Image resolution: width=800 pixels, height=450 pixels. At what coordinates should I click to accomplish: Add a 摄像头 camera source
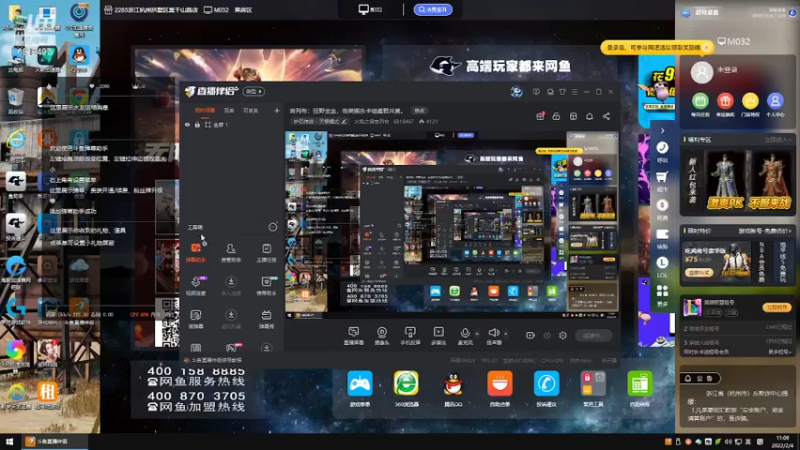[382, 336]
